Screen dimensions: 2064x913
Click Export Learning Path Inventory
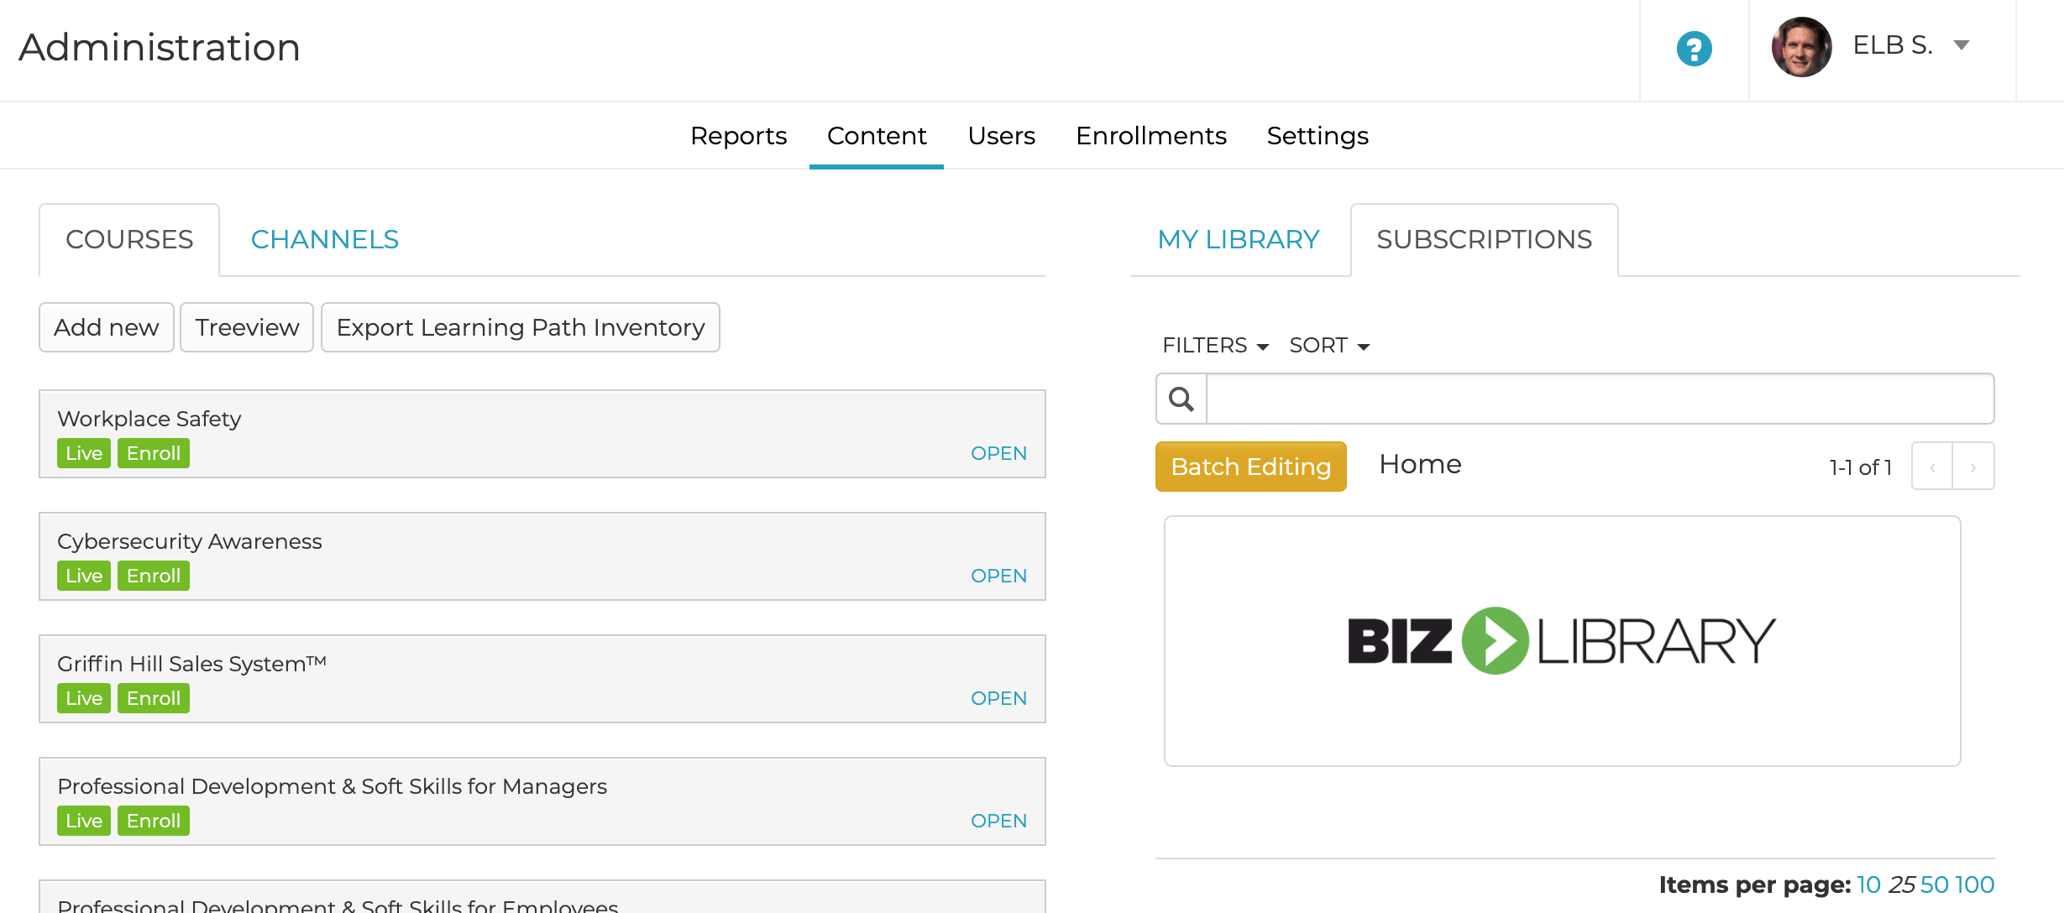pos(519,327)
